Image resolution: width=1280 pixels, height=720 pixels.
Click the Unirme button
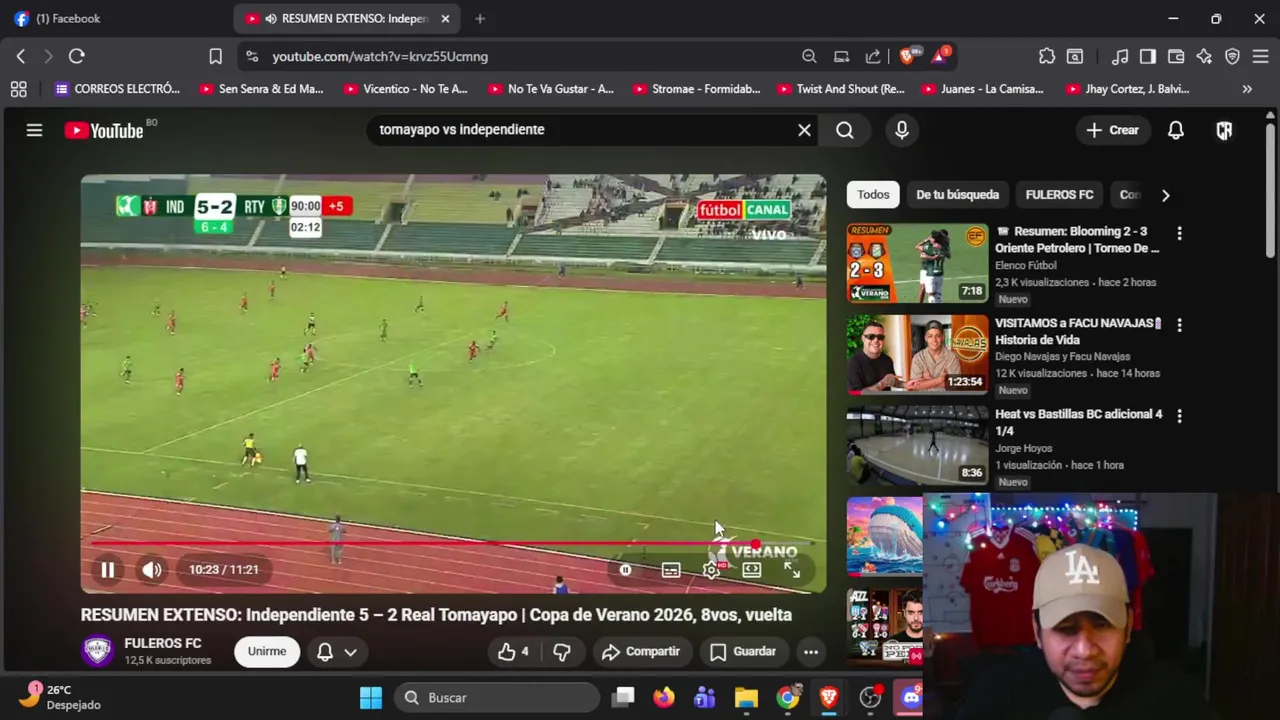click(267, 652)
